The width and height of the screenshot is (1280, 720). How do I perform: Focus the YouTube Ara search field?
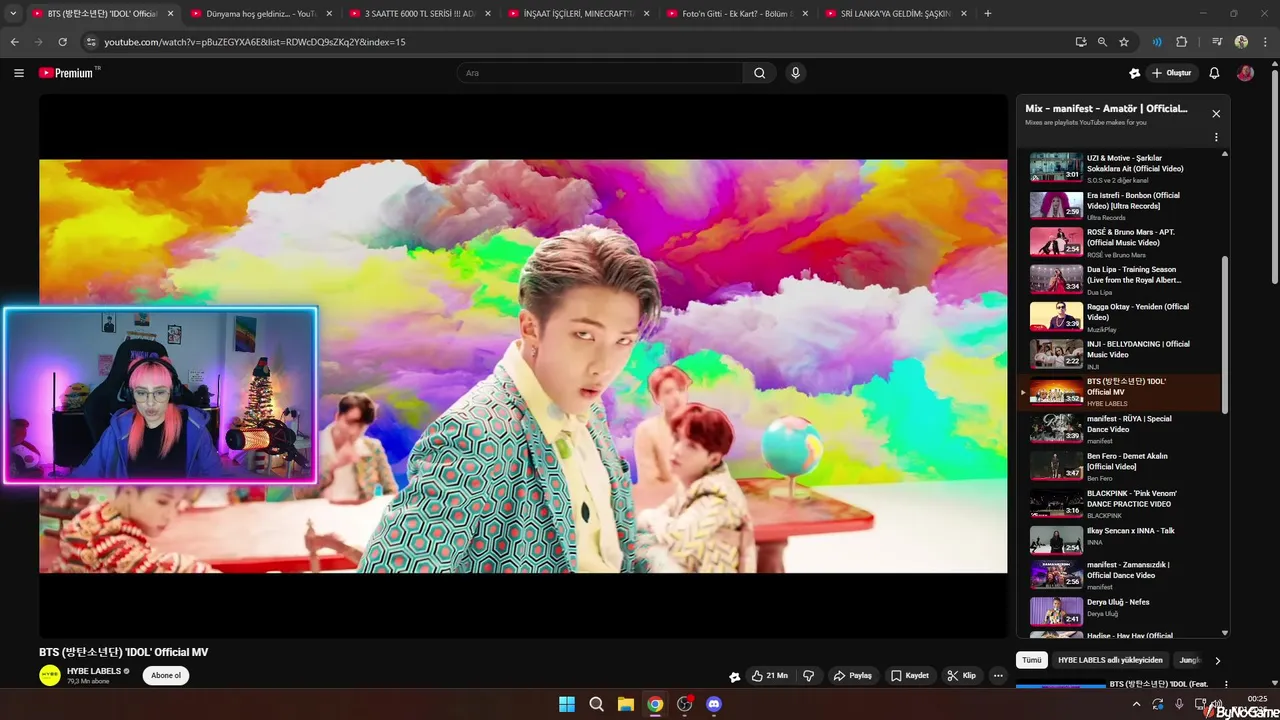point(600,73)
